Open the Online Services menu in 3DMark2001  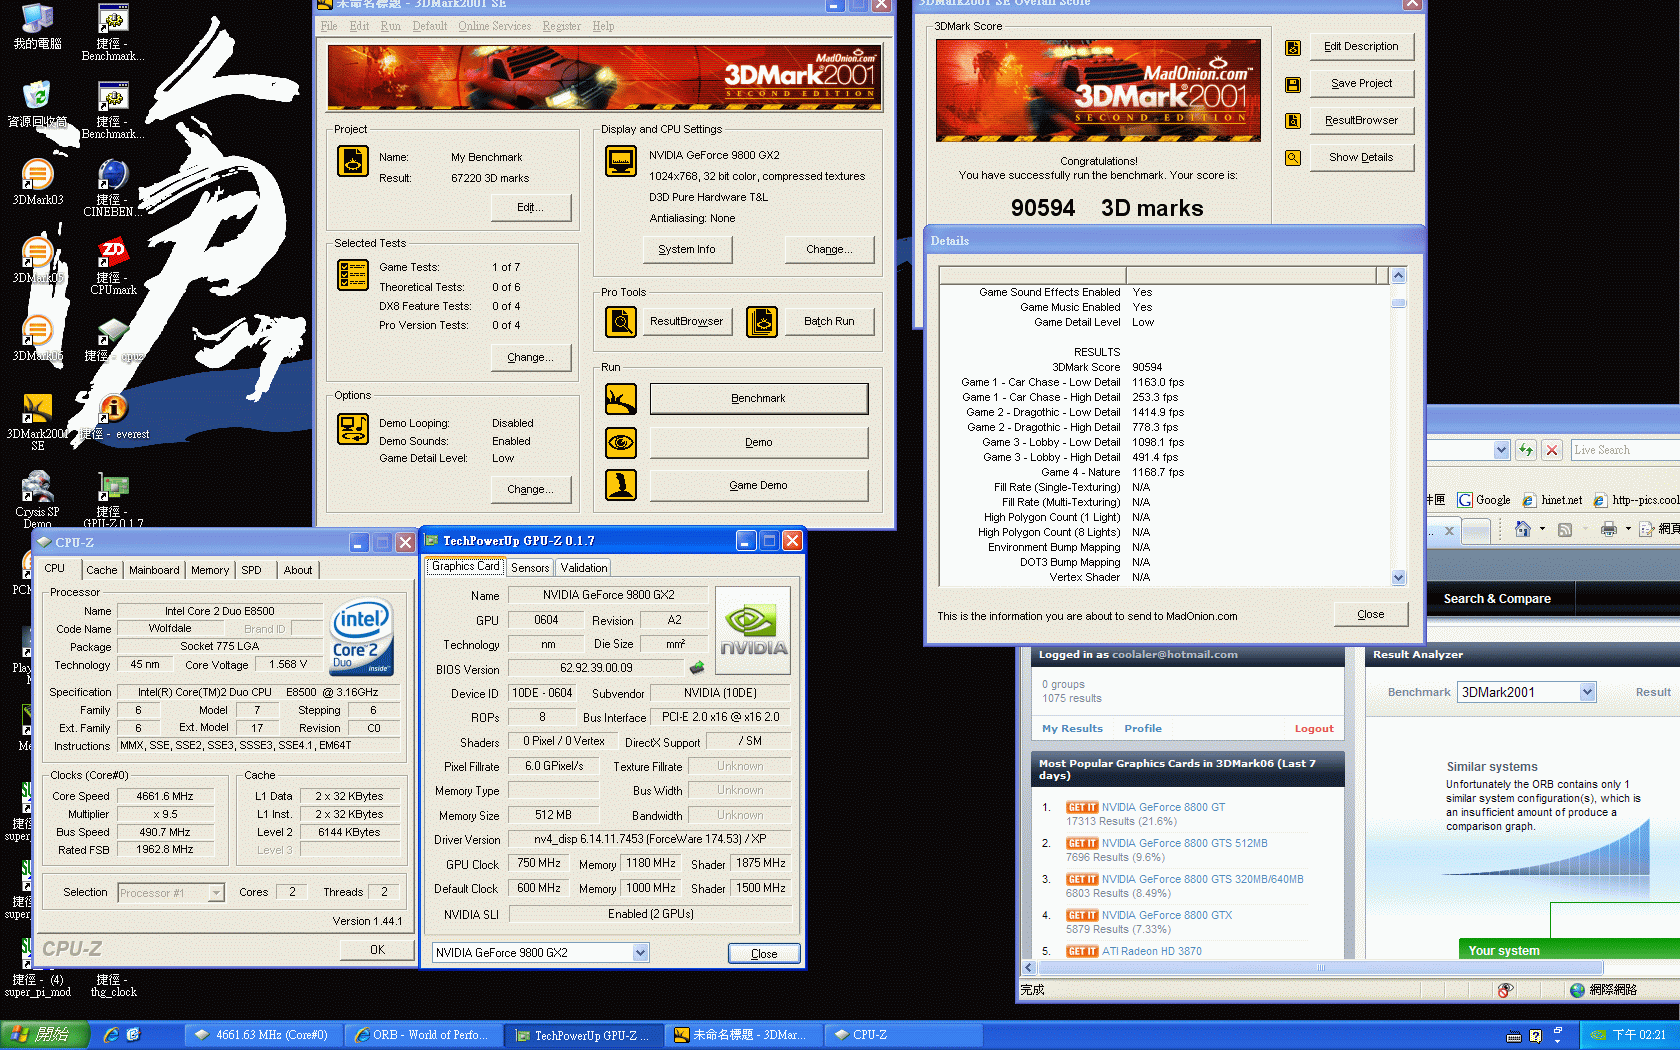pyautogui.click(x=495, y=26)
